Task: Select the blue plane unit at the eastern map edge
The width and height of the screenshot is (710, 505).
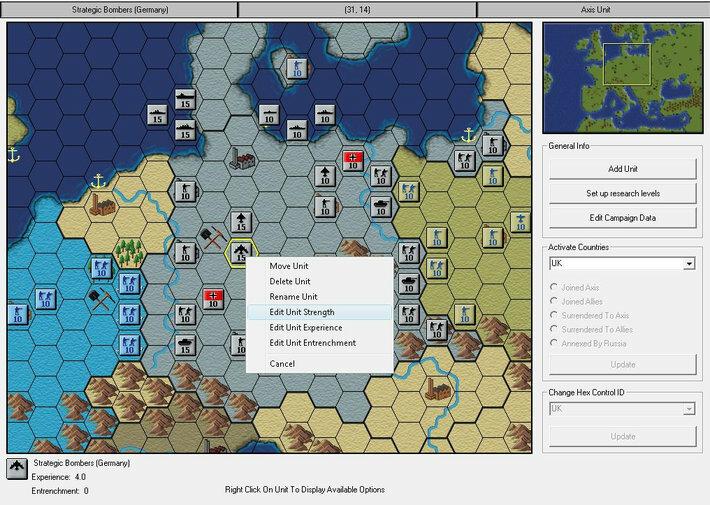Action: click(x=520, y=222)
